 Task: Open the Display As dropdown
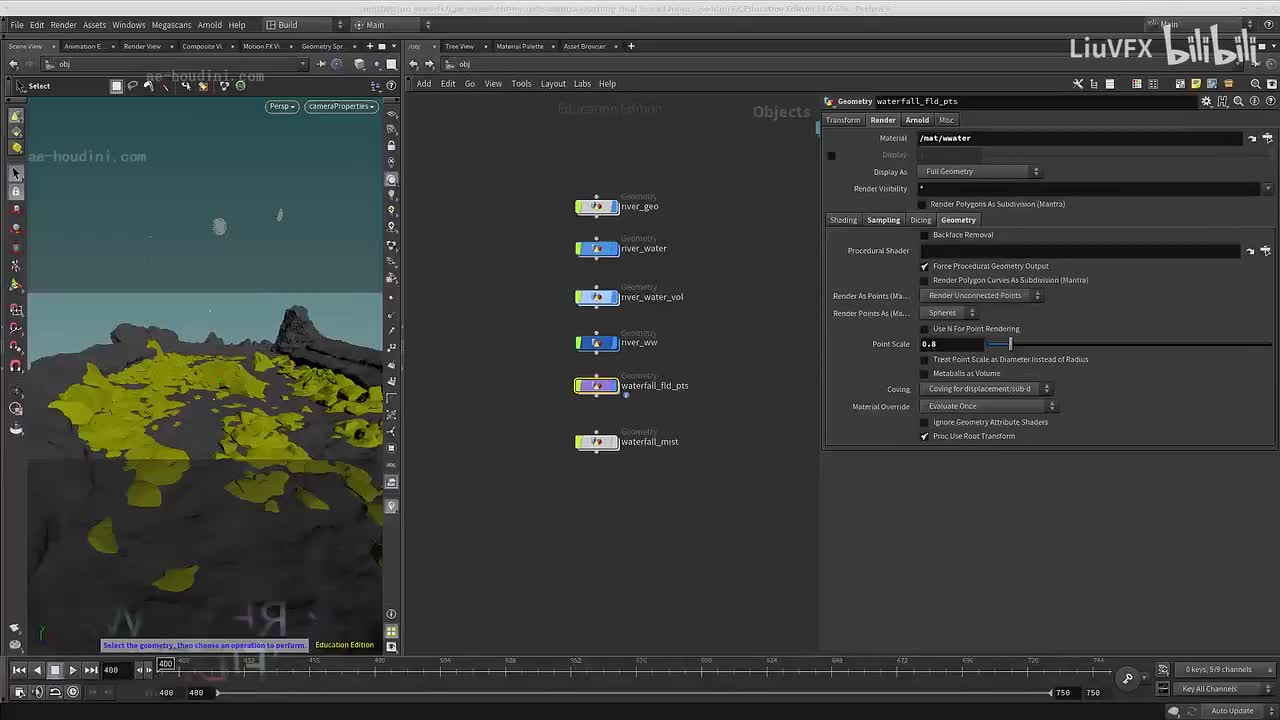(980, 171)
